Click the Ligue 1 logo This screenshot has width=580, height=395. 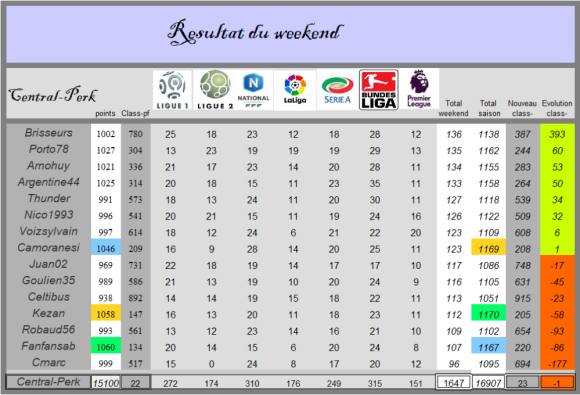tap(172, 90)
